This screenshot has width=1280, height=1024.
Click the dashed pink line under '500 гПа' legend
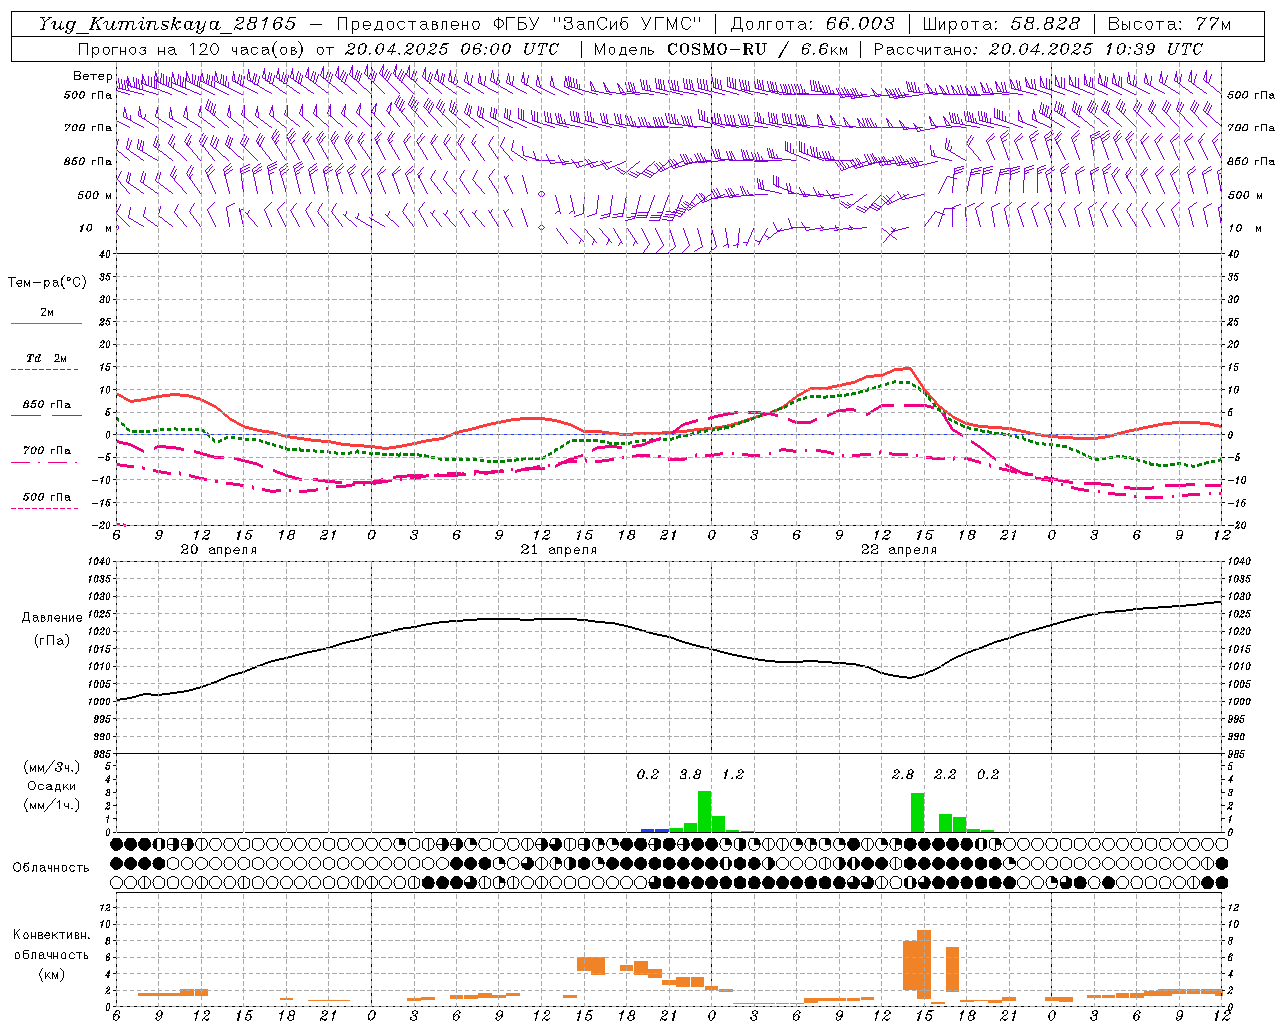point(44,508)
